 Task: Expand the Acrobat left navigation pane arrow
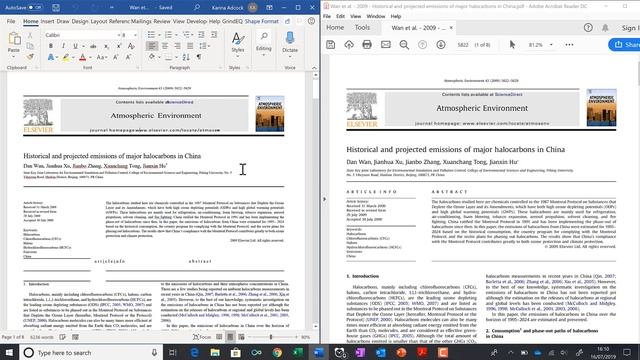pos(324,199)
